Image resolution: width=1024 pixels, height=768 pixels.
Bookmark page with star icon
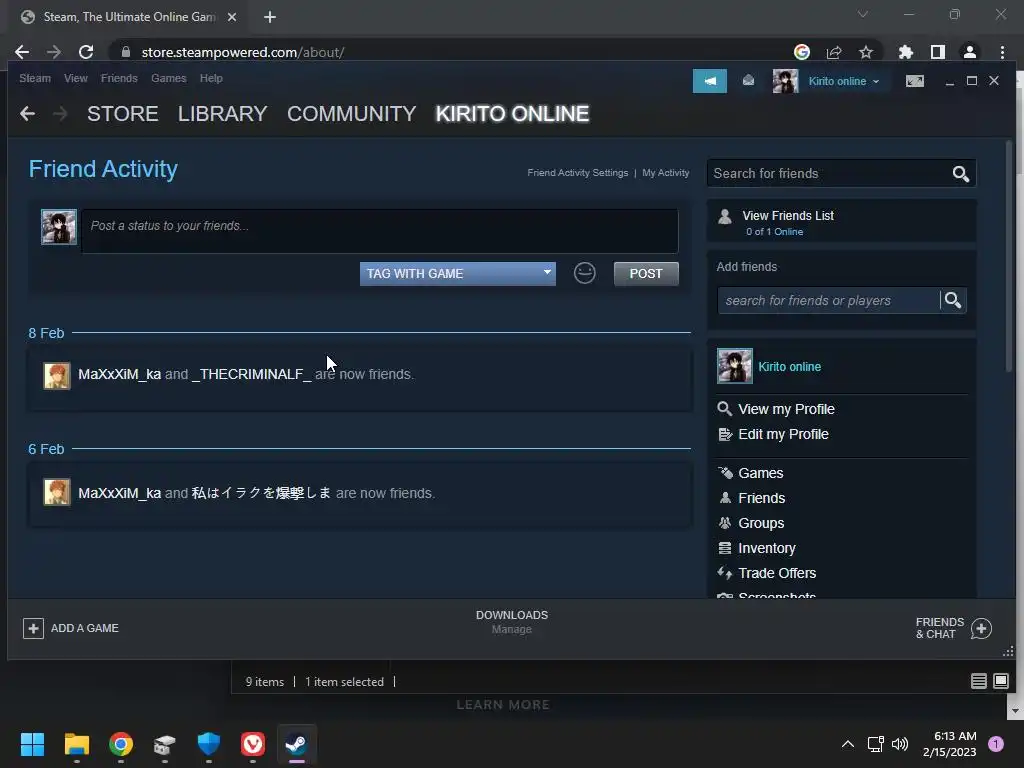coord(866,52)
